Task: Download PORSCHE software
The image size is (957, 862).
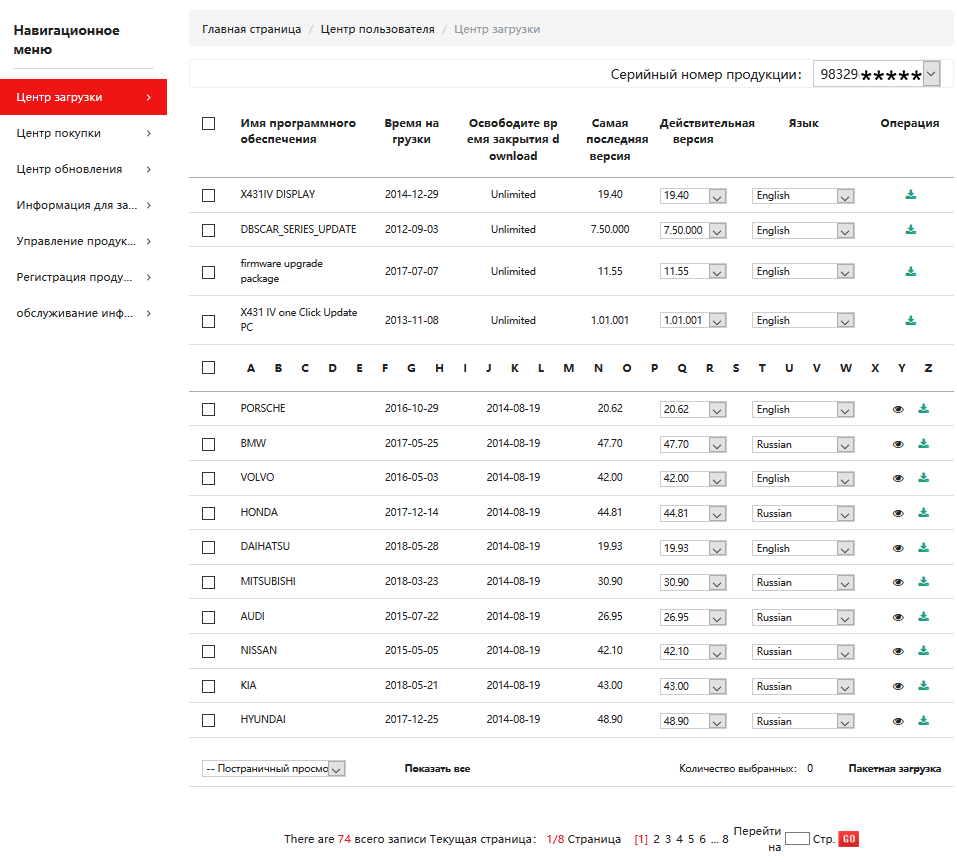Action: (x=923, y=409)
